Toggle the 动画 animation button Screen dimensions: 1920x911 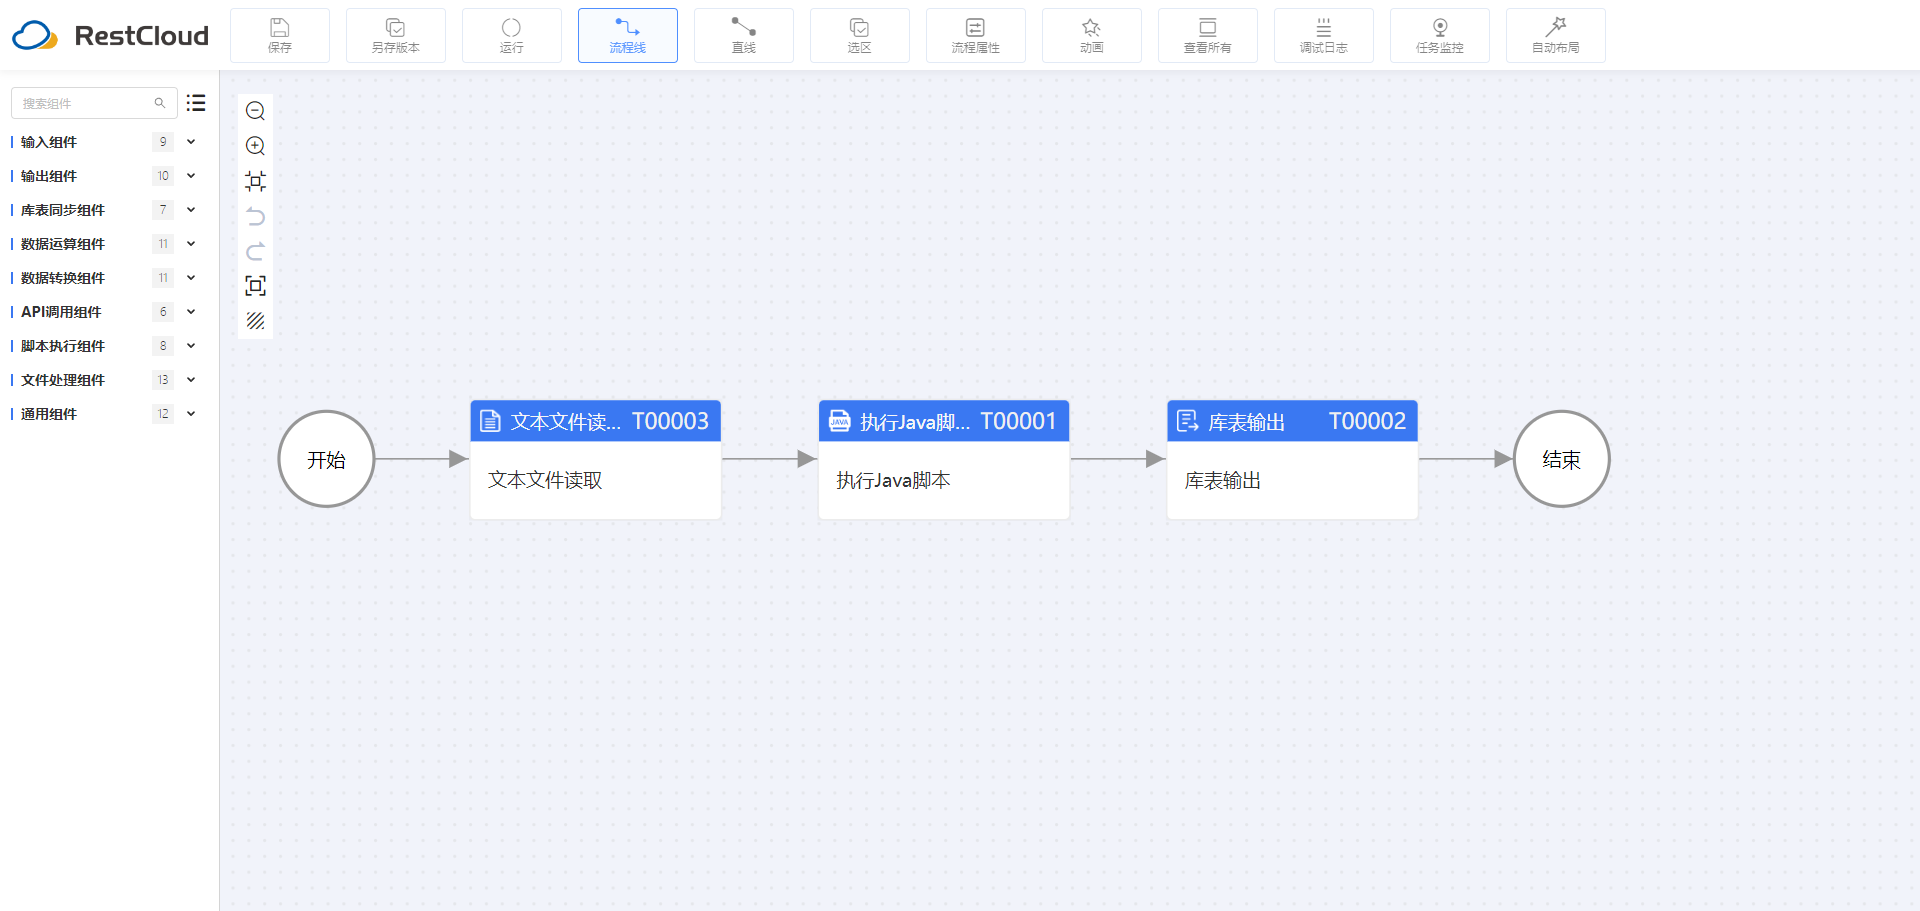tap(1092, 35)
